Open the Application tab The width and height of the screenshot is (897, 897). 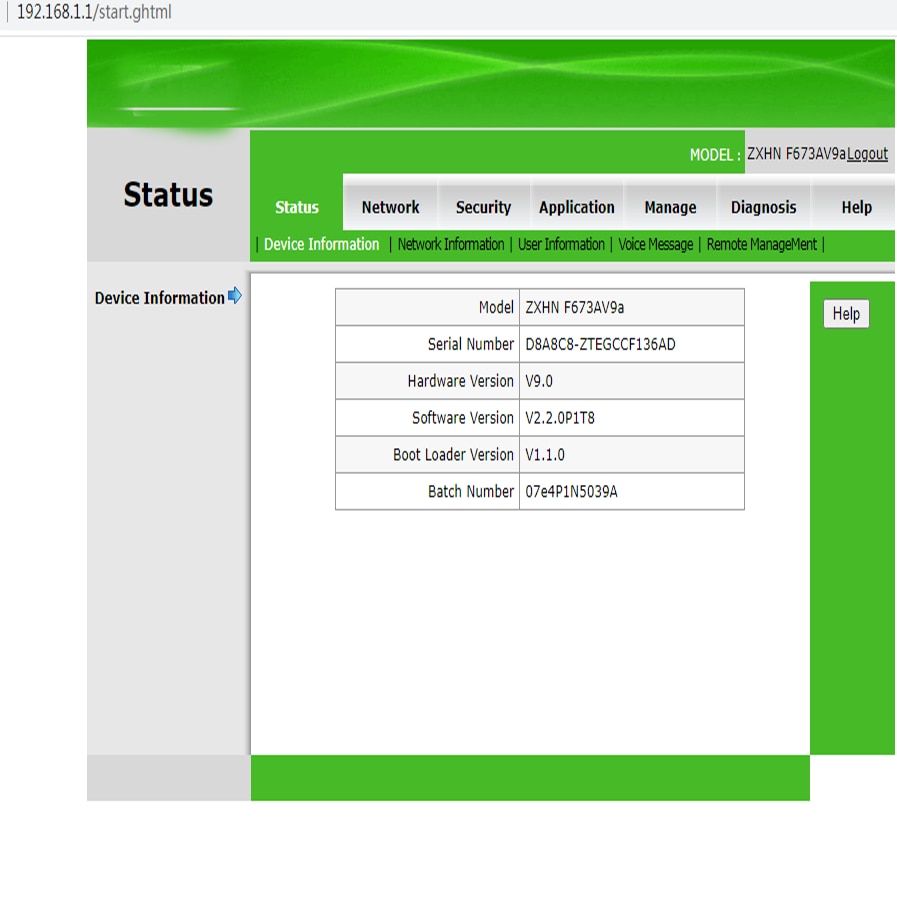(x=577, y=207)
